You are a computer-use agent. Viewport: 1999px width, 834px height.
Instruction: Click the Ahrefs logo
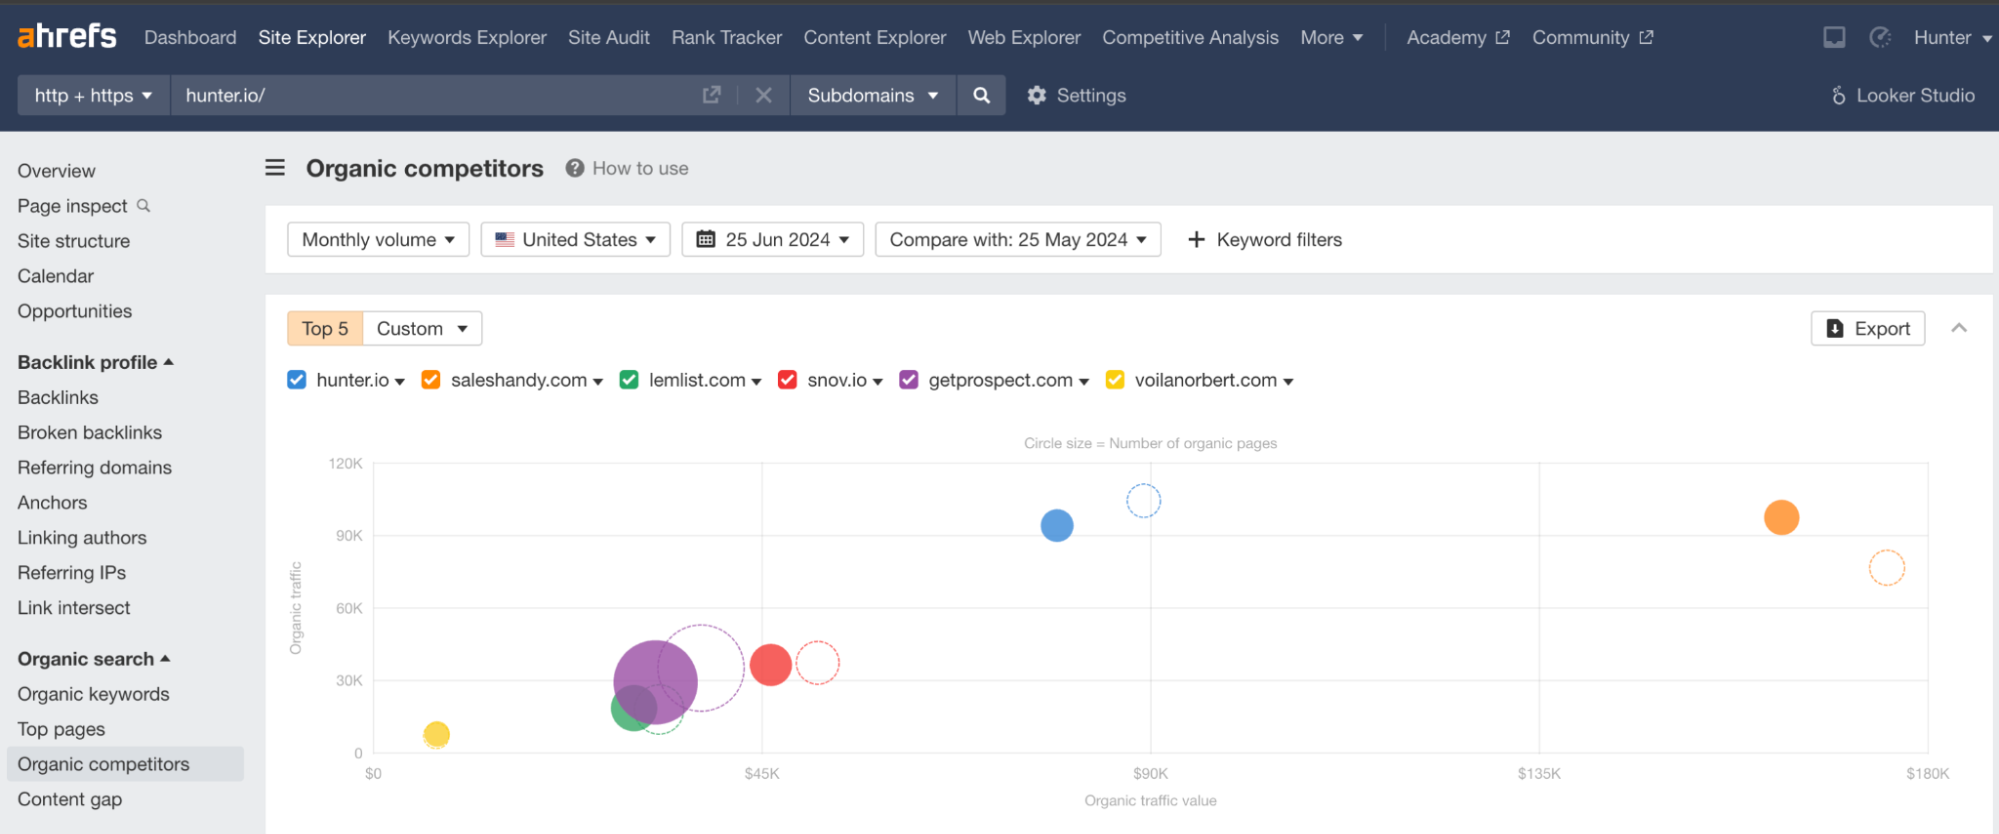coord(67,37)
